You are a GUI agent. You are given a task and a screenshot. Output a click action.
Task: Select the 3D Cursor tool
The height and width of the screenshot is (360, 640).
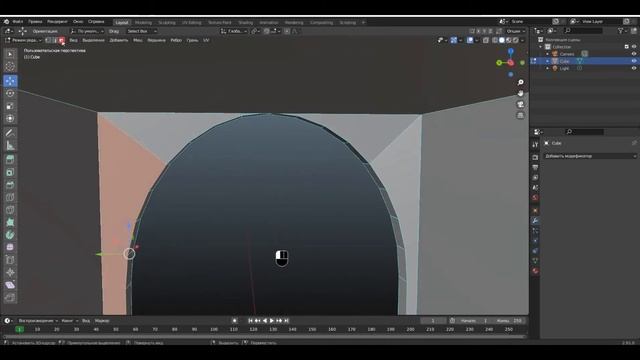(x=10, y=67)
